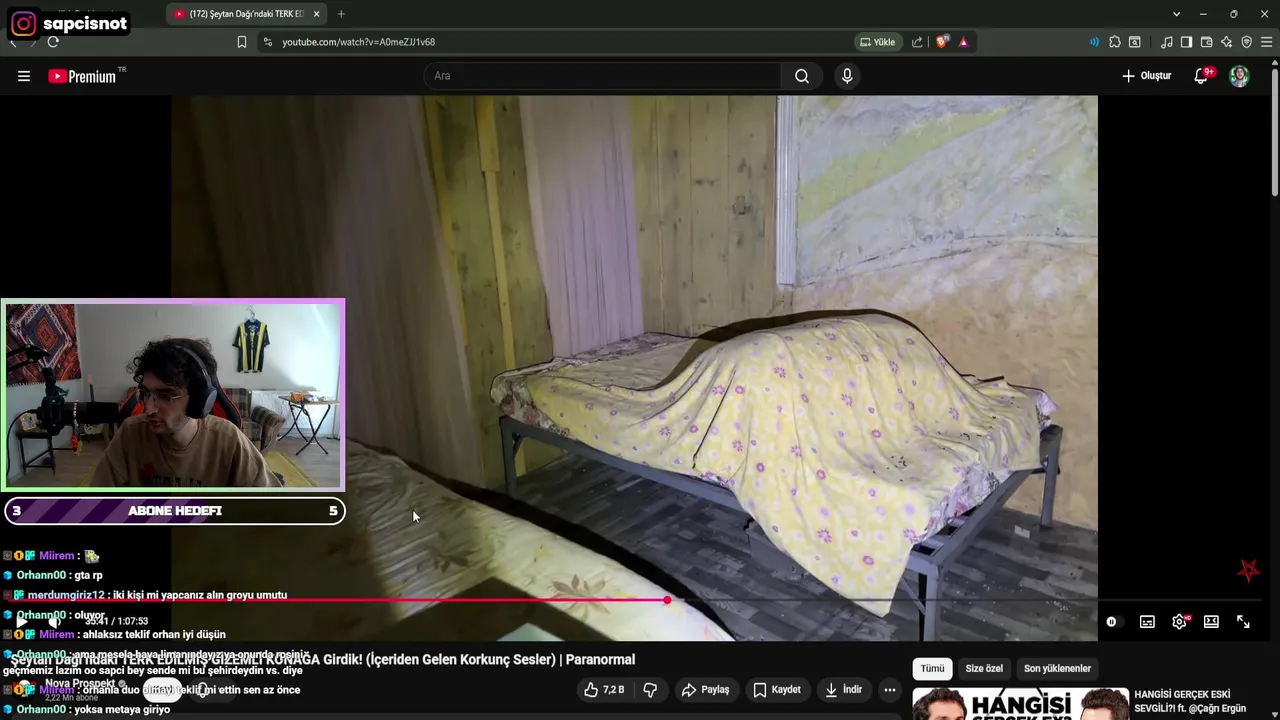Select the 'Size özel' filter chip

(984, 668)
